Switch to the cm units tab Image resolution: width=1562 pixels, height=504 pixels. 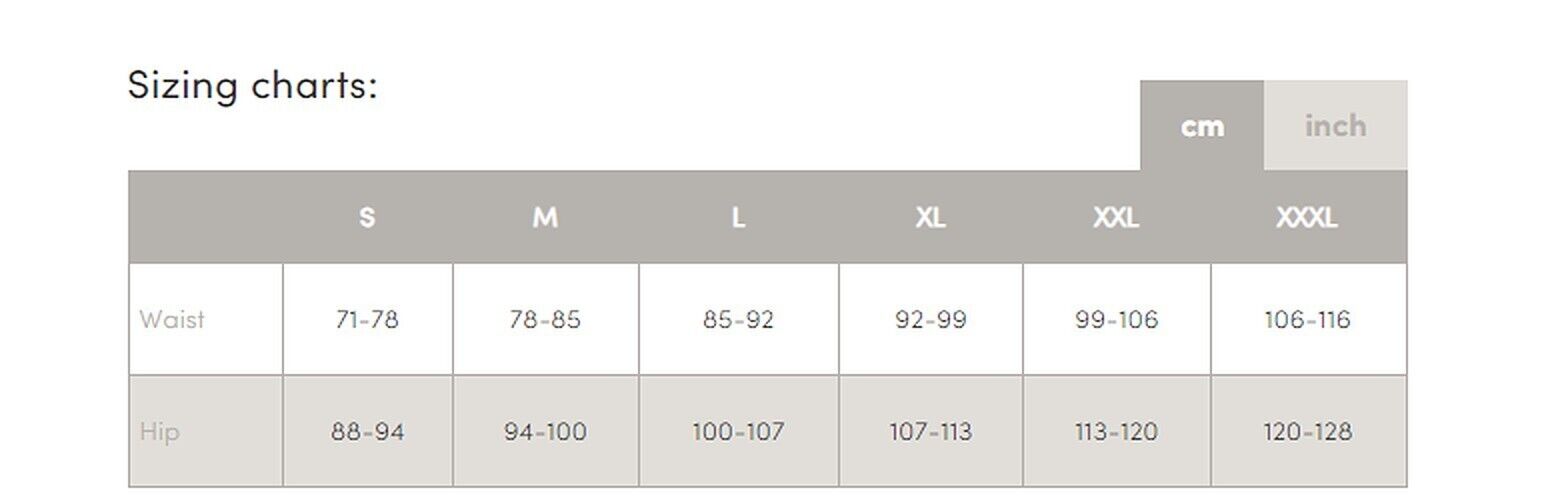[x=1201, y=126]
